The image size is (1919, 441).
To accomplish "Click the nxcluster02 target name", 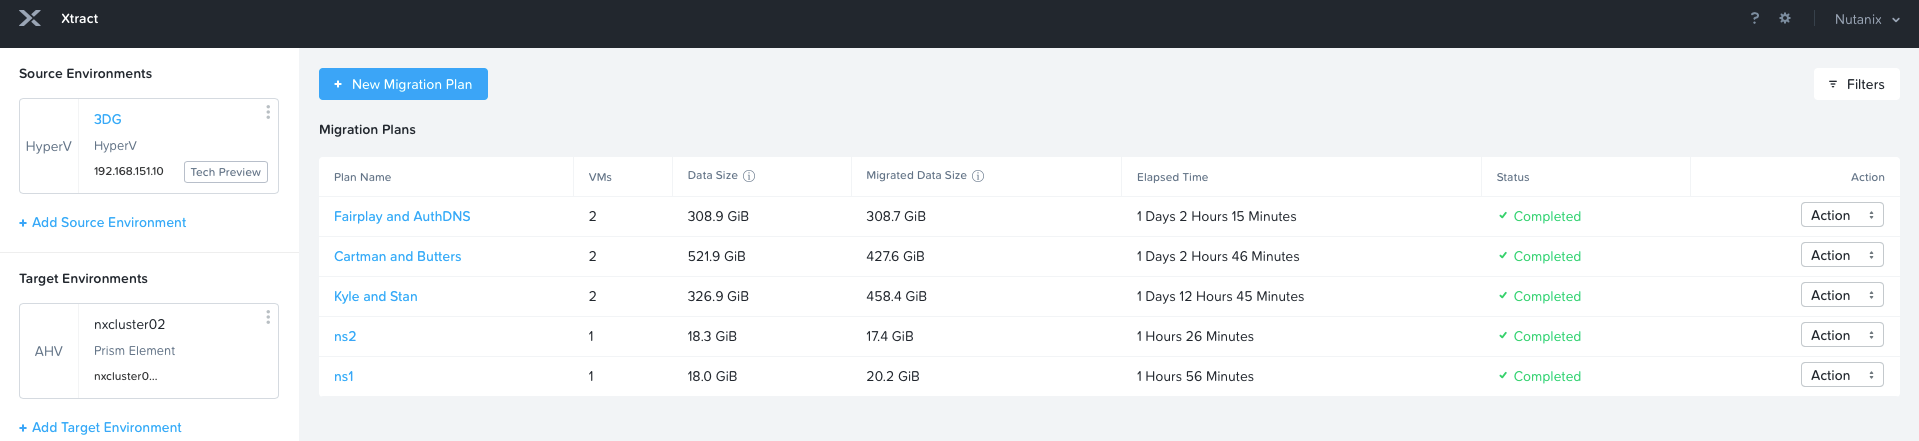I will (129, 324).
